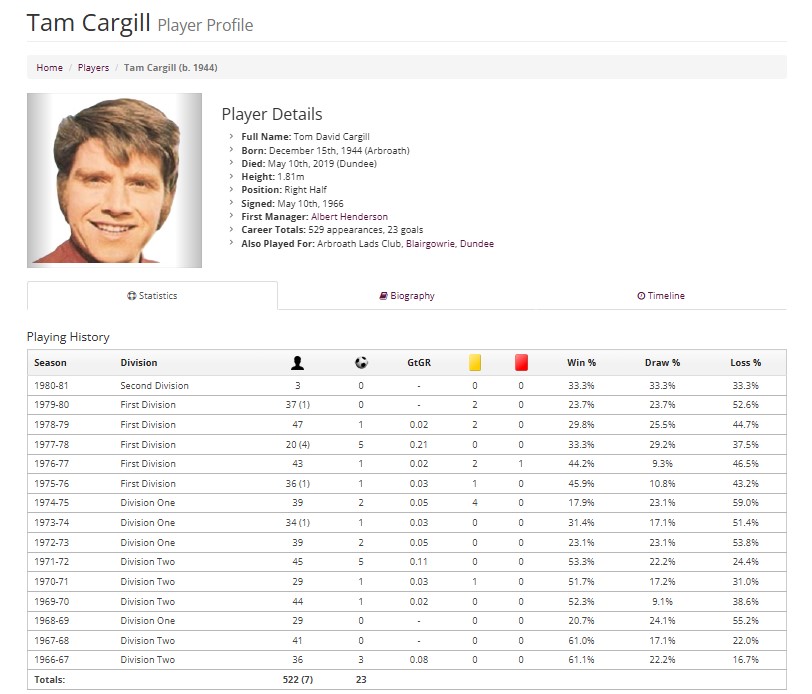Open the Blairgowrie club link

click(x=428, y=244)
